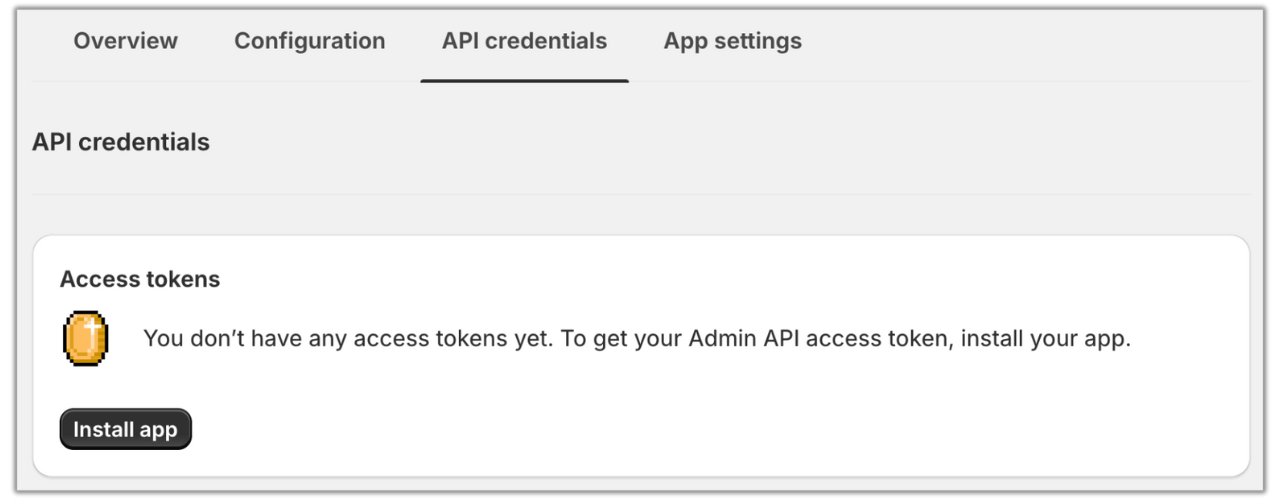The width and height of the screenshot is (1280, 500).
Task: Open the Overview tab
Action: click(125, 41)
